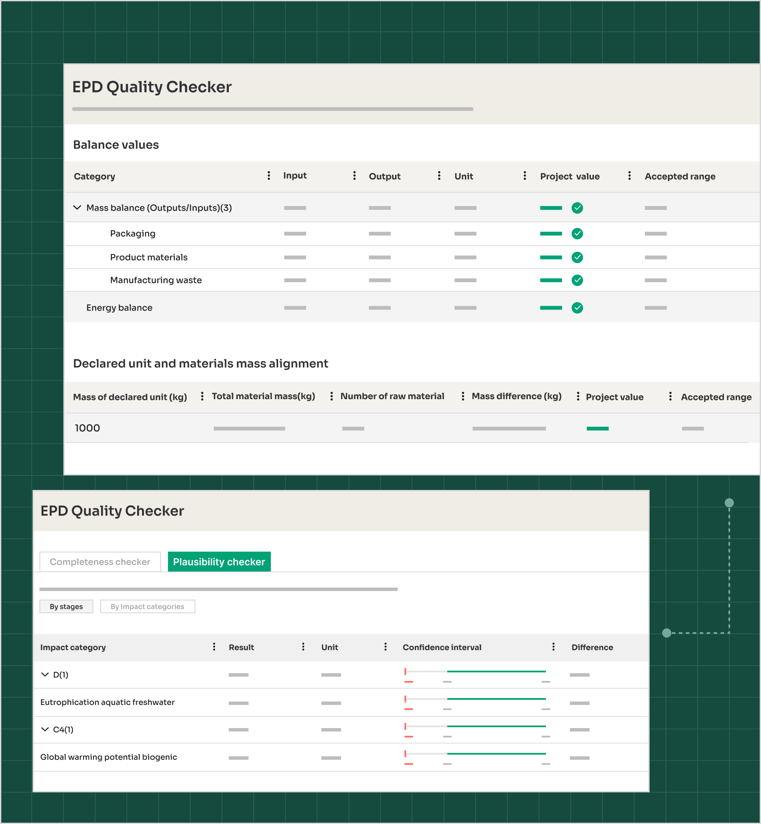This screenshot has height=824, width=761.
Task: Open column menu for Input header
Action: (354, 176)
